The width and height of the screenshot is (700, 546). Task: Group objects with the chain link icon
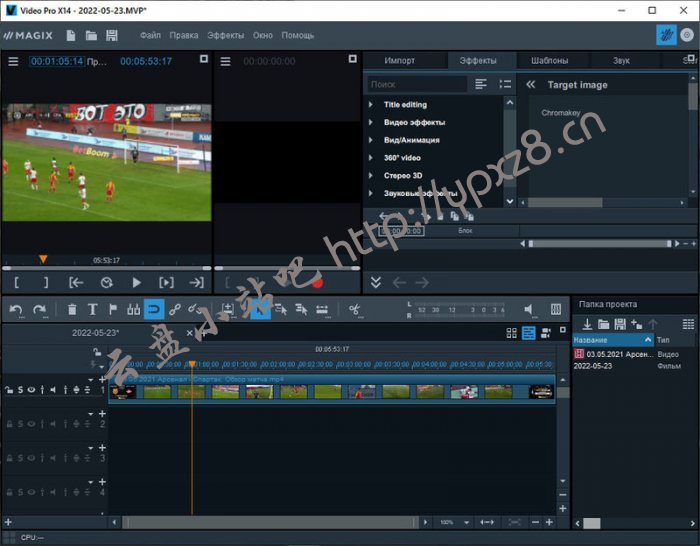(x=175, y=309)
